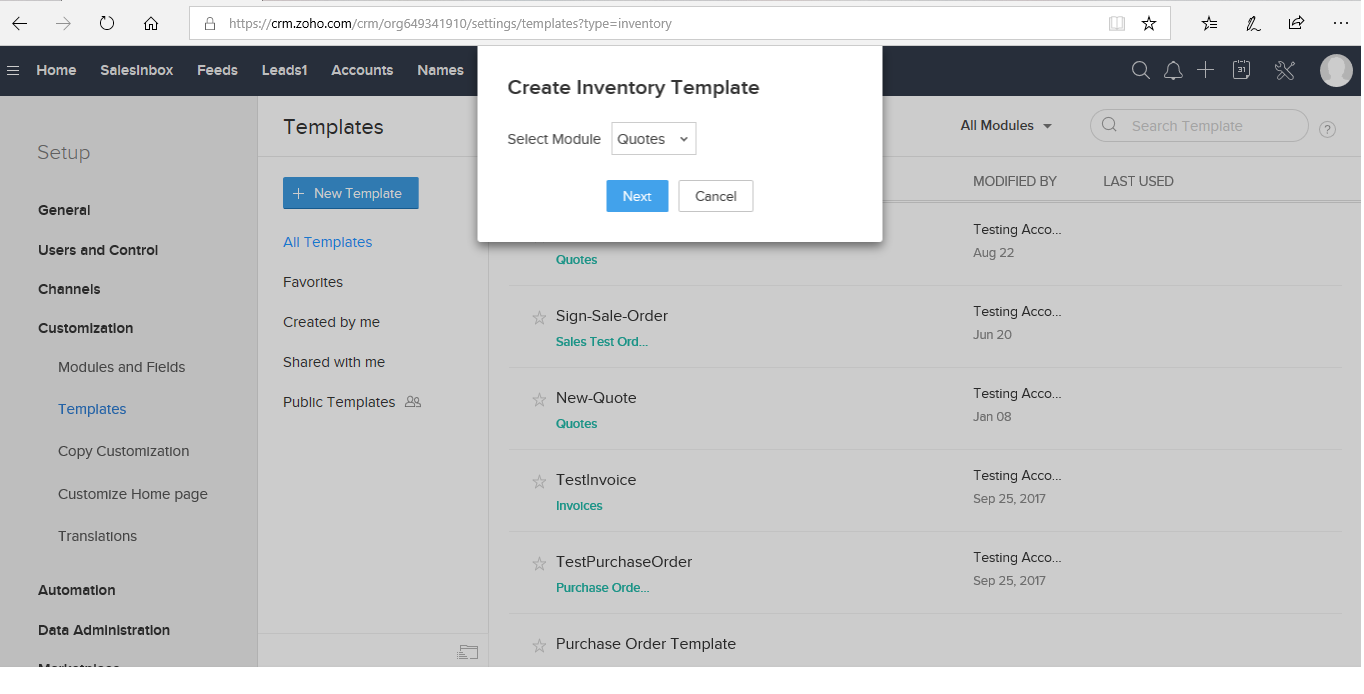Viewport: 1364px width, 694px height.
Task: Open the browser home page
Action: pos(151,23)
